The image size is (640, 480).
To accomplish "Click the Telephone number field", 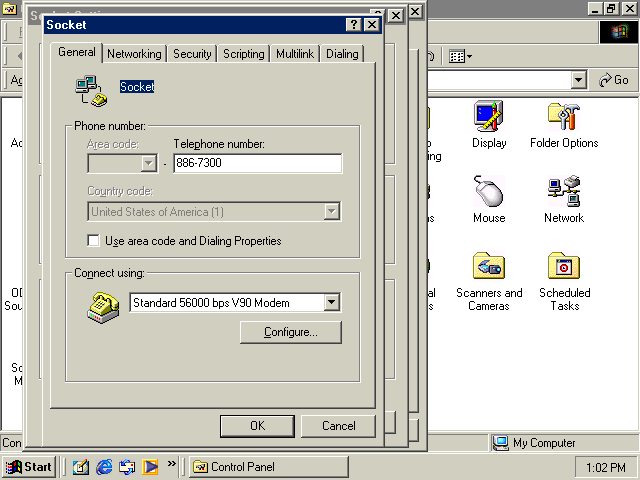I will pos(258,163).
